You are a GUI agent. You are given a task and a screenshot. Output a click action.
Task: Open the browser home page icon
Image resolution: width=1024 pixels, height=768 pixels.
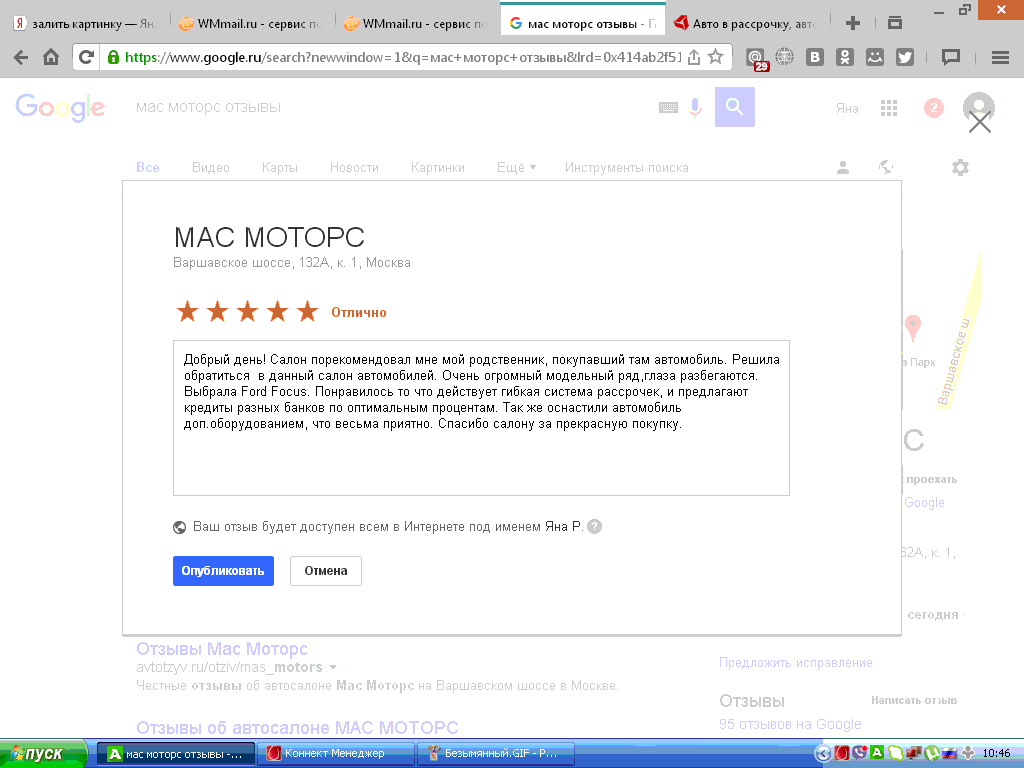tap(51, 57)
